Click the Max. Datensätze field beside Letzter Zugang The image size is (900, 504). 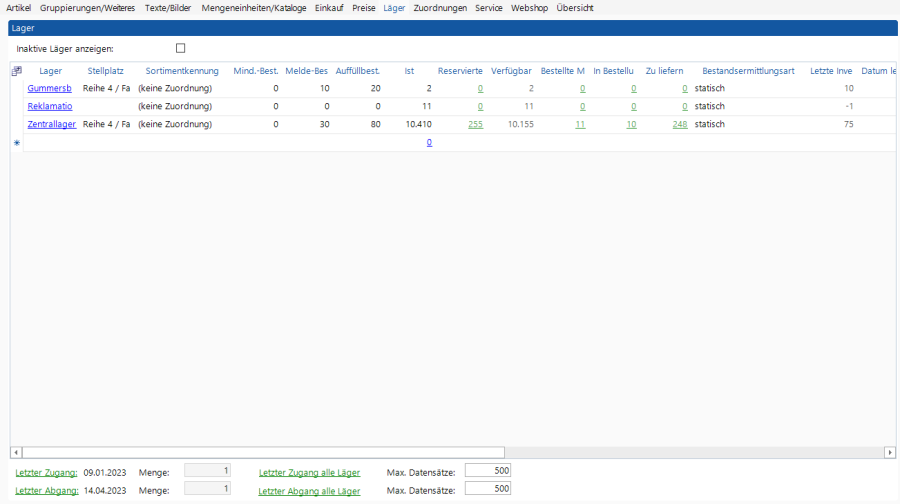point(488,471)
